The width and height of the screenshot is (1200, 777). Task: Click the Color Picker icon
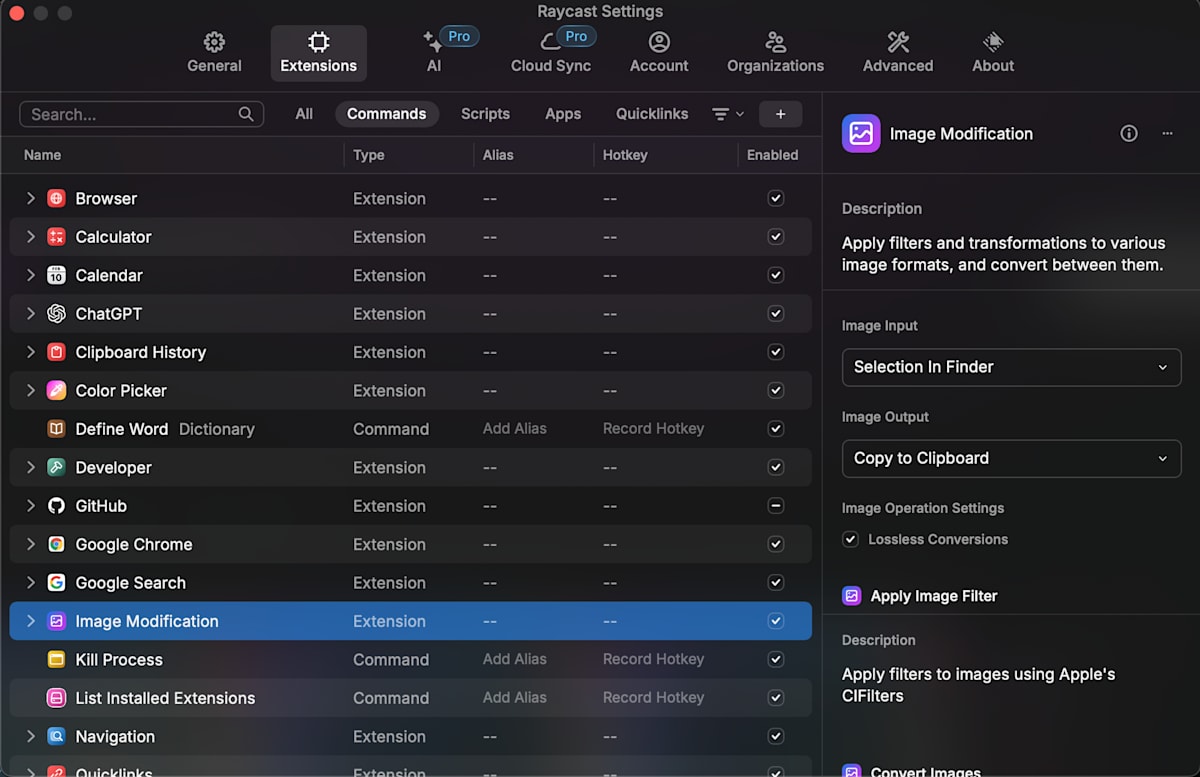pos(57,390)
